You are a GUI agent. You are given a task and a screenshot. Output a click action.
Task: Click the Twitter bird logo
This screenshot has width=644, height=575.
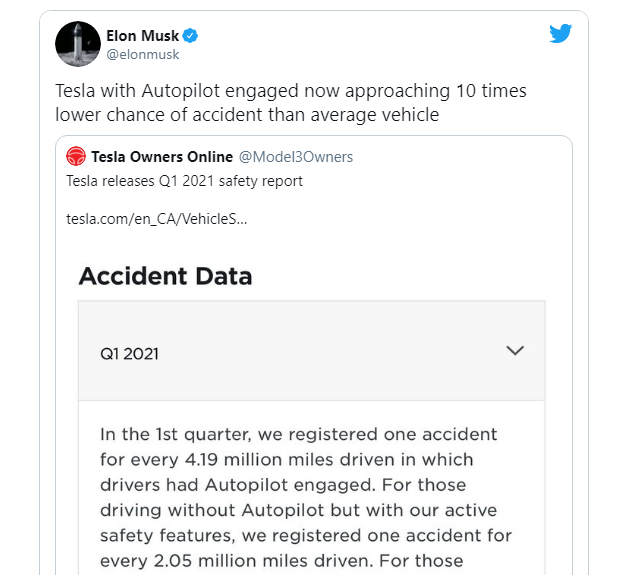[561, 35]
